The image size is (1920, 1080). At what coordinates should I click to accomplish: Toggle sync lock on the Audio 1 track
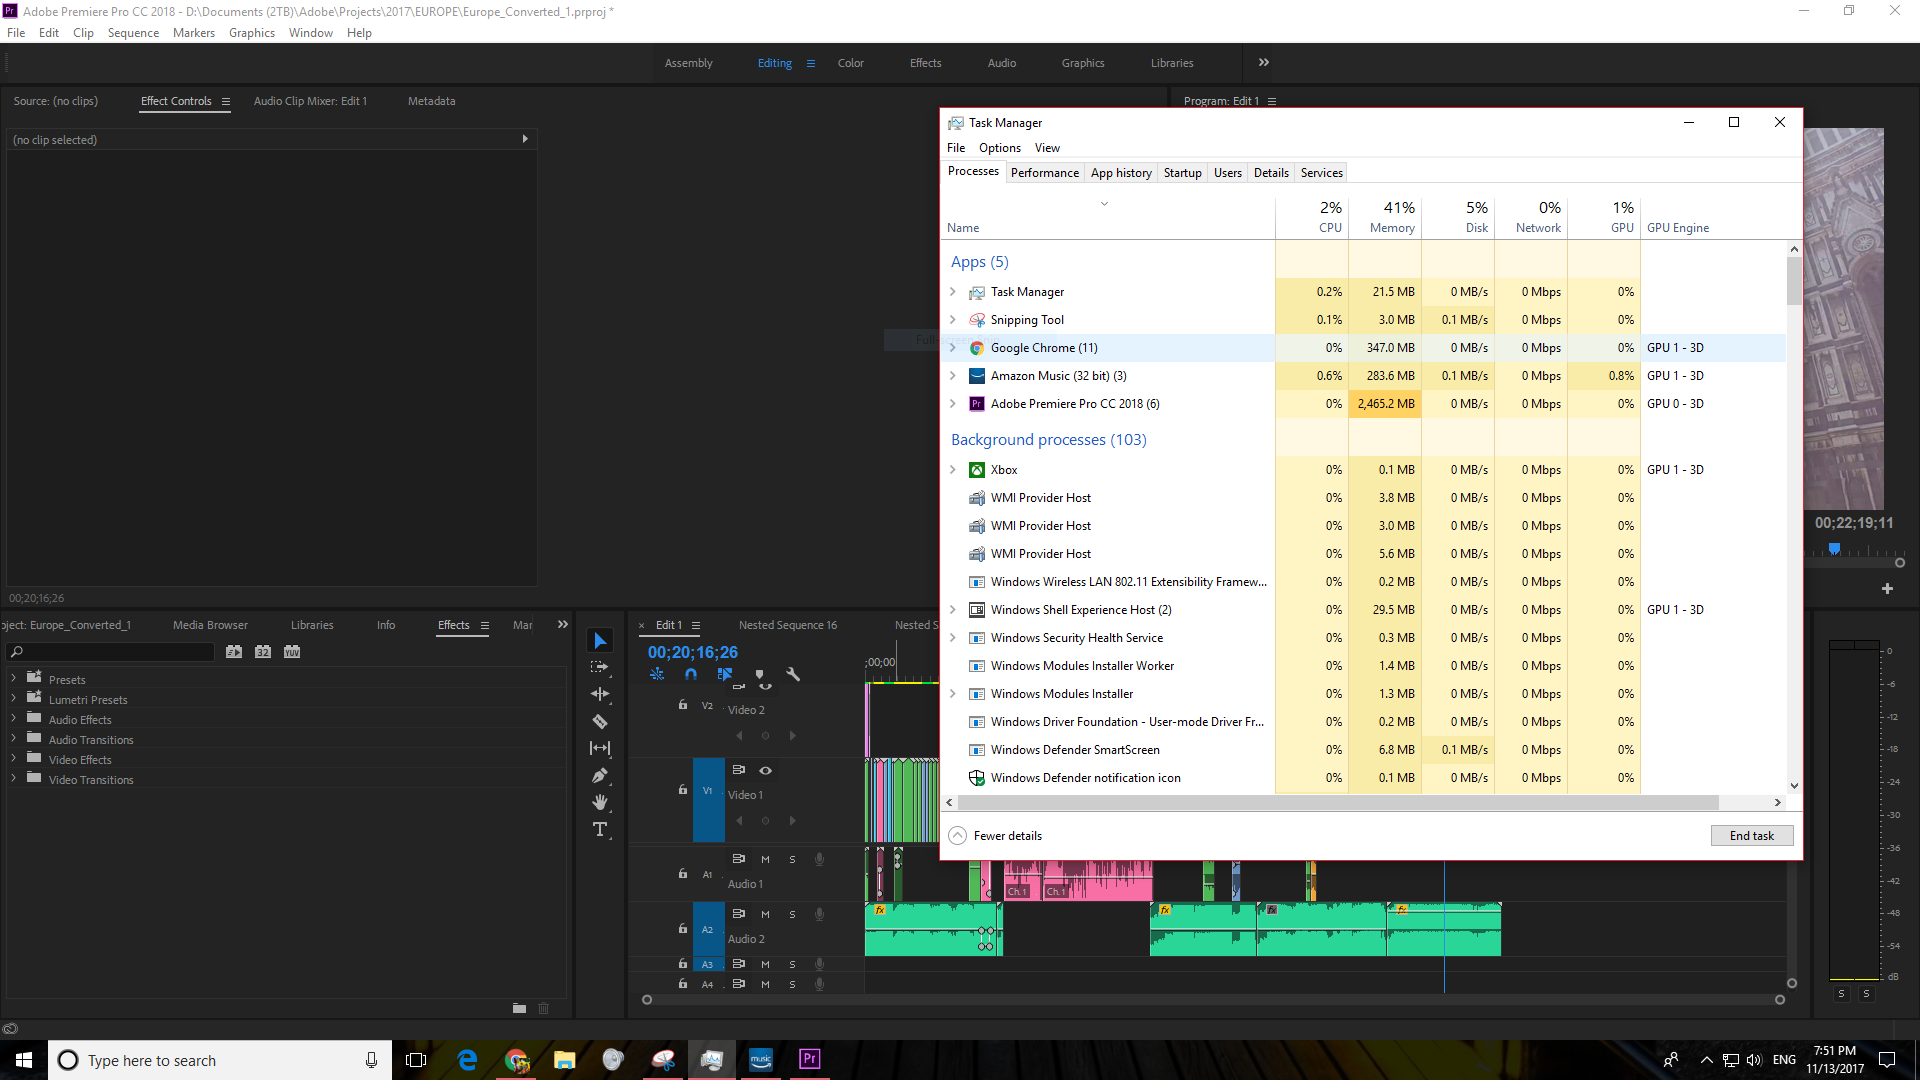click(x=739, y=859)
